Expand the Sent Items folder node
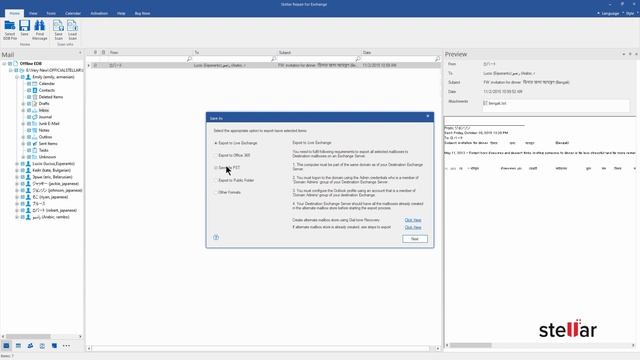 pyautogui.click(x=23, y=144)
